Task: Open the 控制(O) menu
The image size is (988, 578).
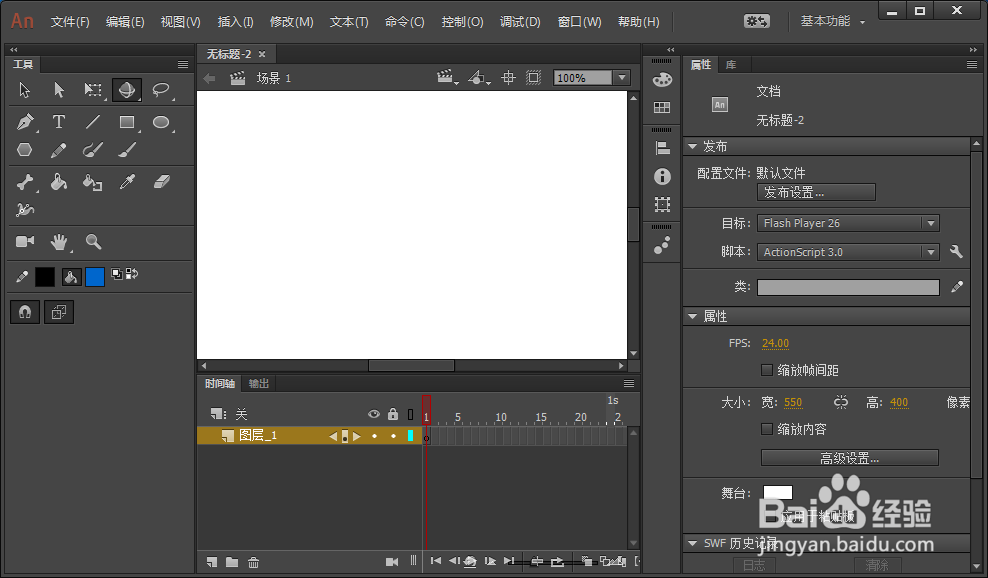Action: pos(462,22)
